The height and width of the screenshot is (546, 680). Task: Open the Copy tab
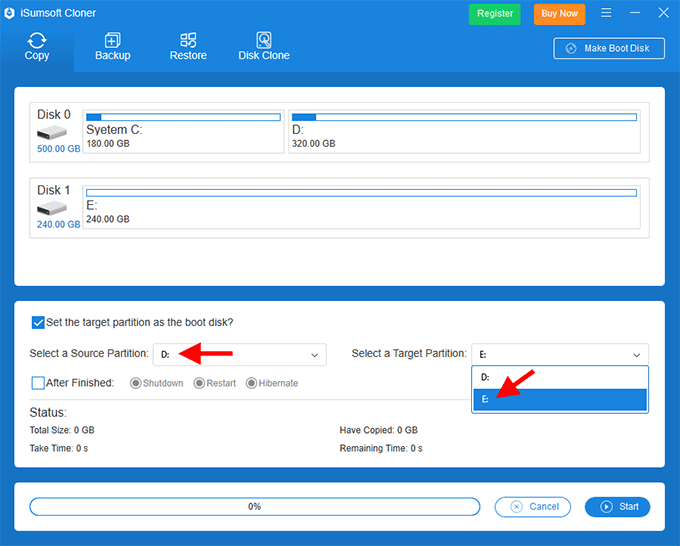(37, 47)
